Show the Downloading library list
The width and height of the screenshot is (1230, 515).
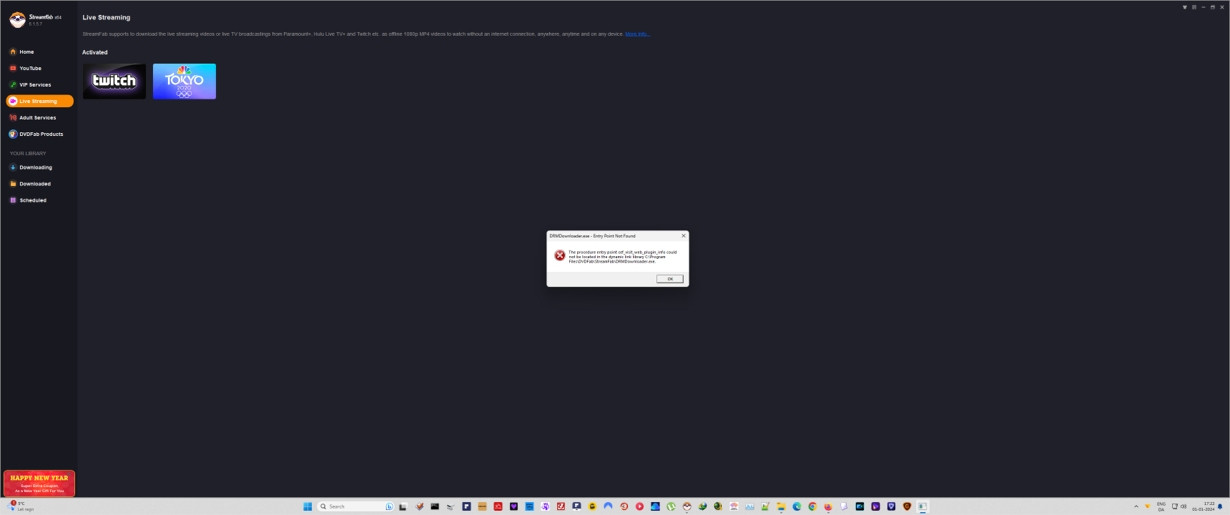(35, 167)
